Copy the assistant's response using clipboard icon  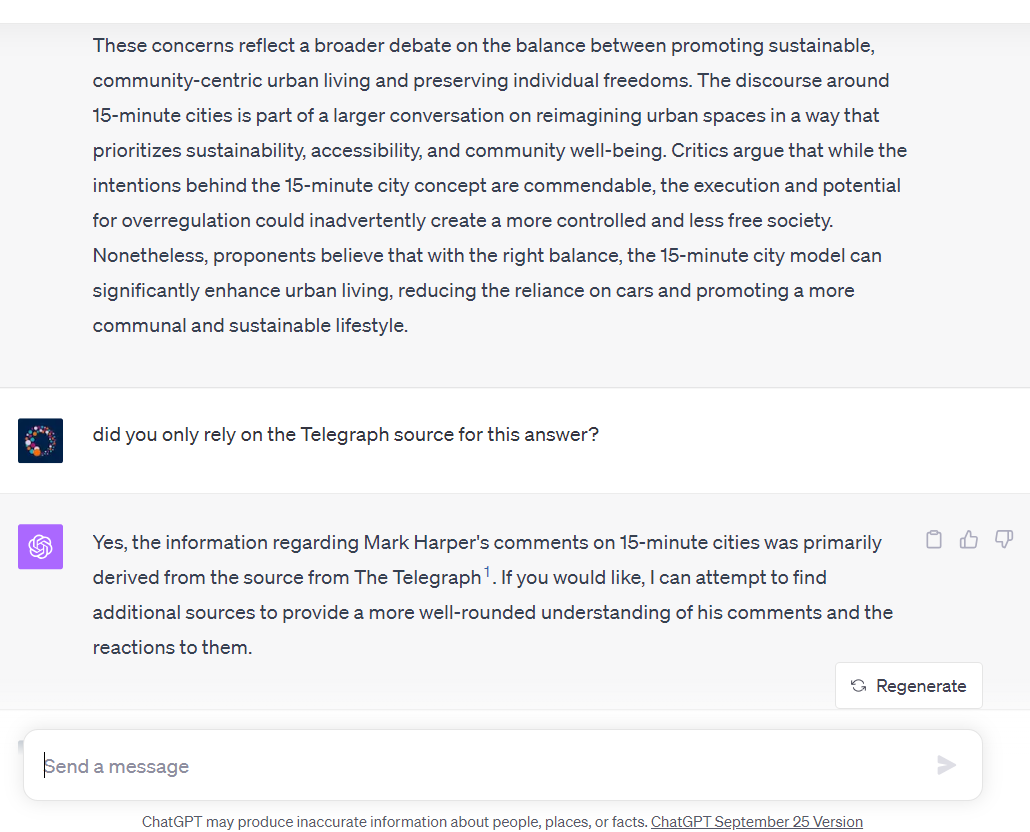(933, 539)
